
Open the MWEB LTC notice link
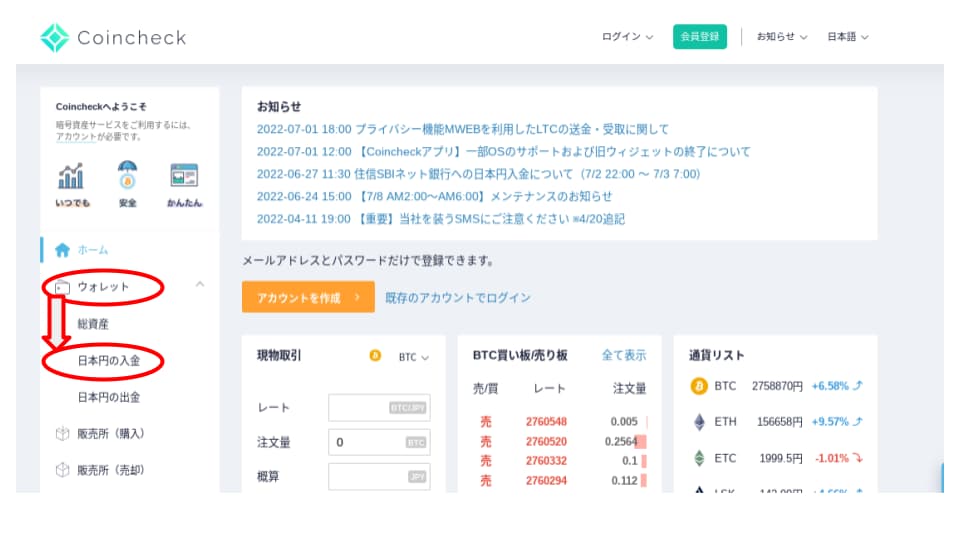(463, 129)
